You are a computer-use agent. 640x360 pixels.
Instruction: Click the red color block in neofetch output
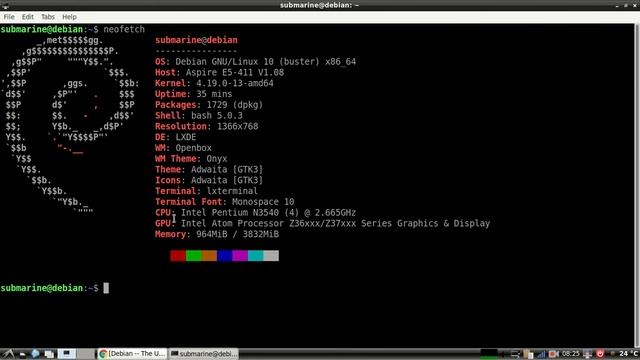tap(178, 256)
